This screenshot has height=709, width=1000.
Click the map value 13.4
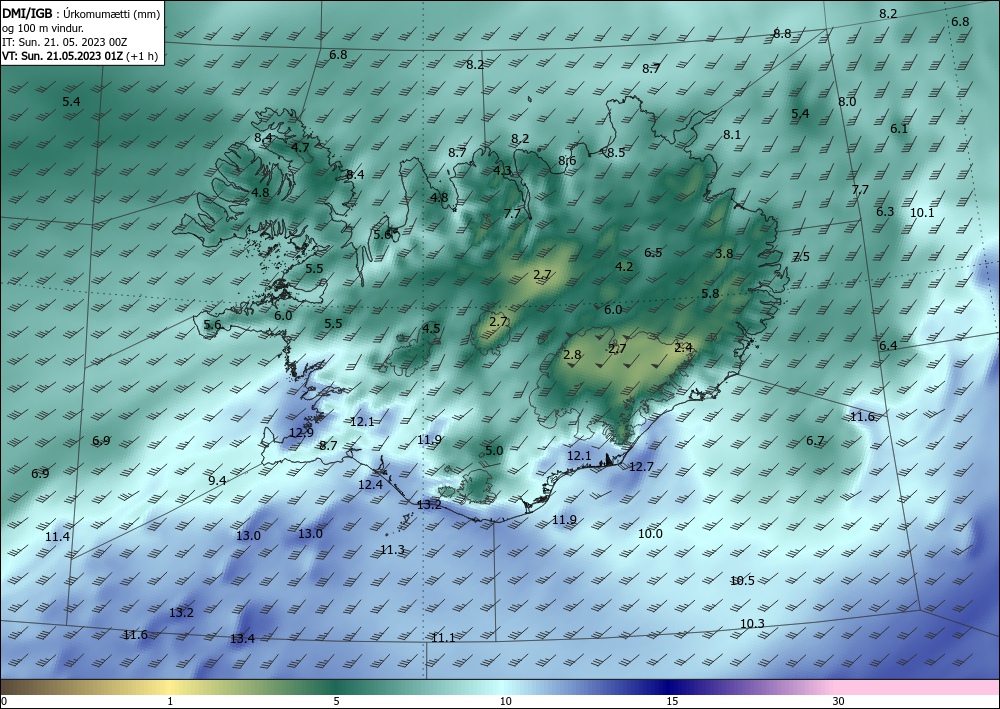coord(242,638)
